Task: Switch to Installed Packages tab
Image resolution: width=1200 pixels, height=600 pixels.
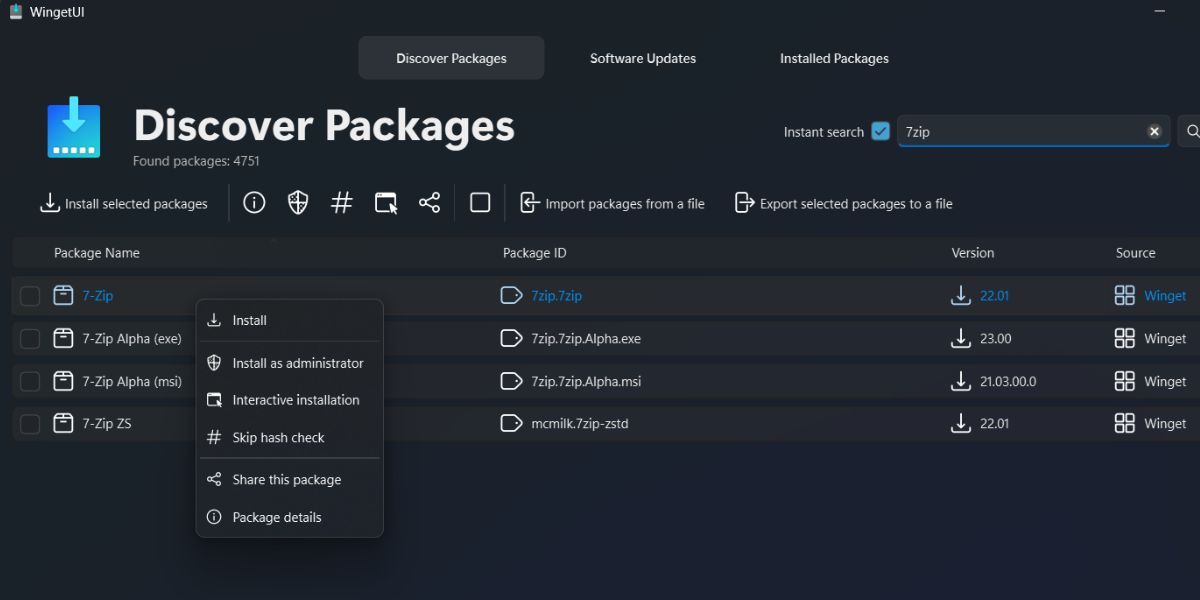Action: (x=834, y=58)
